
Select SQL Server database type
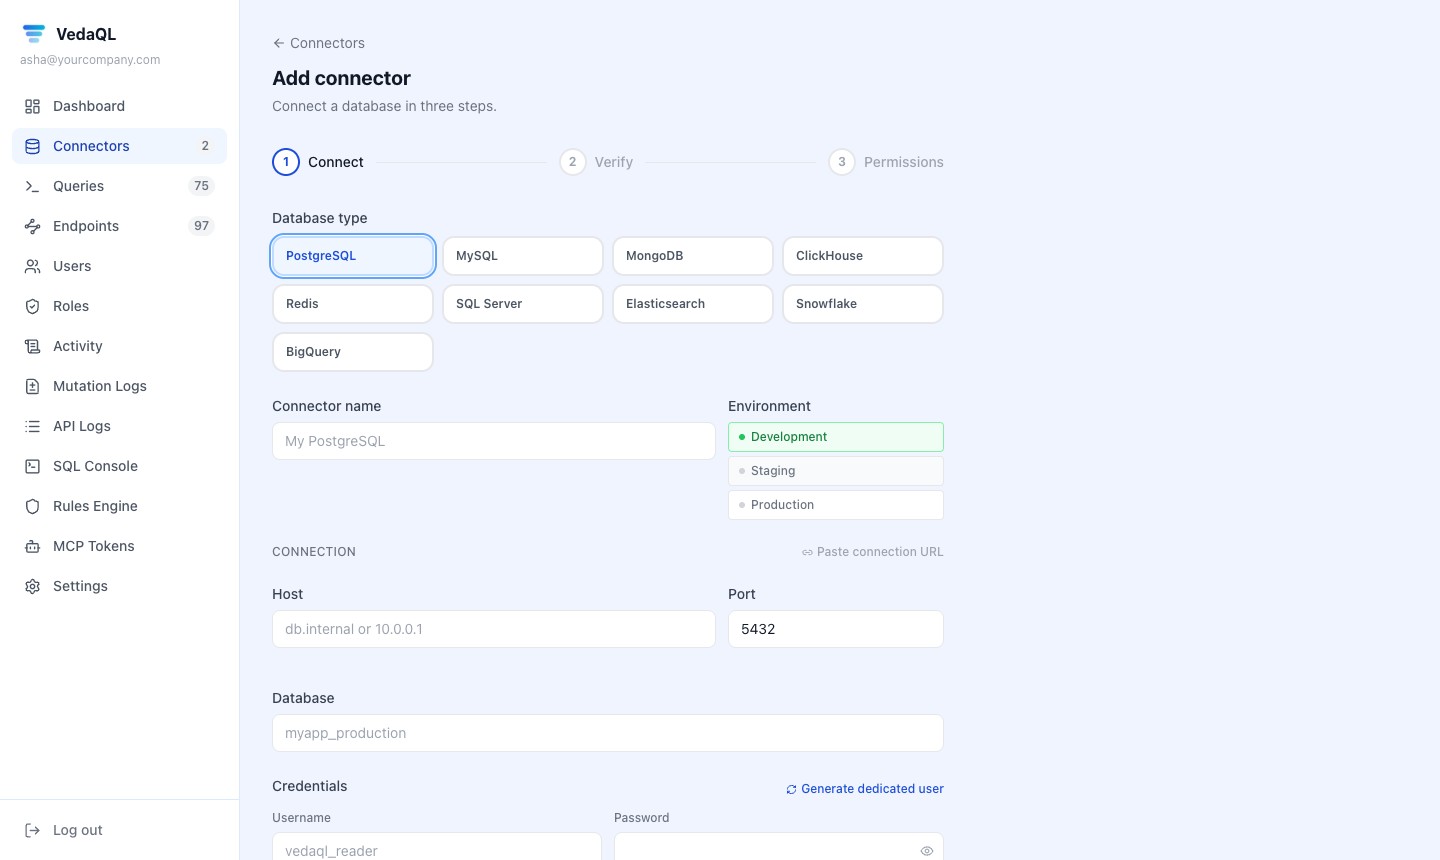(x=523, y=304)
